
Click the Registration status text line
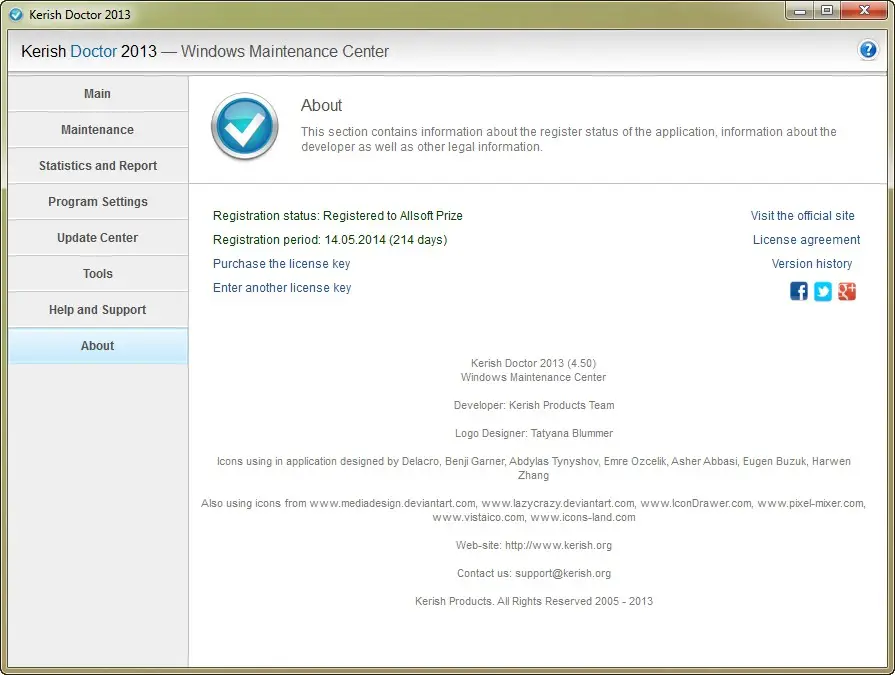337,216
